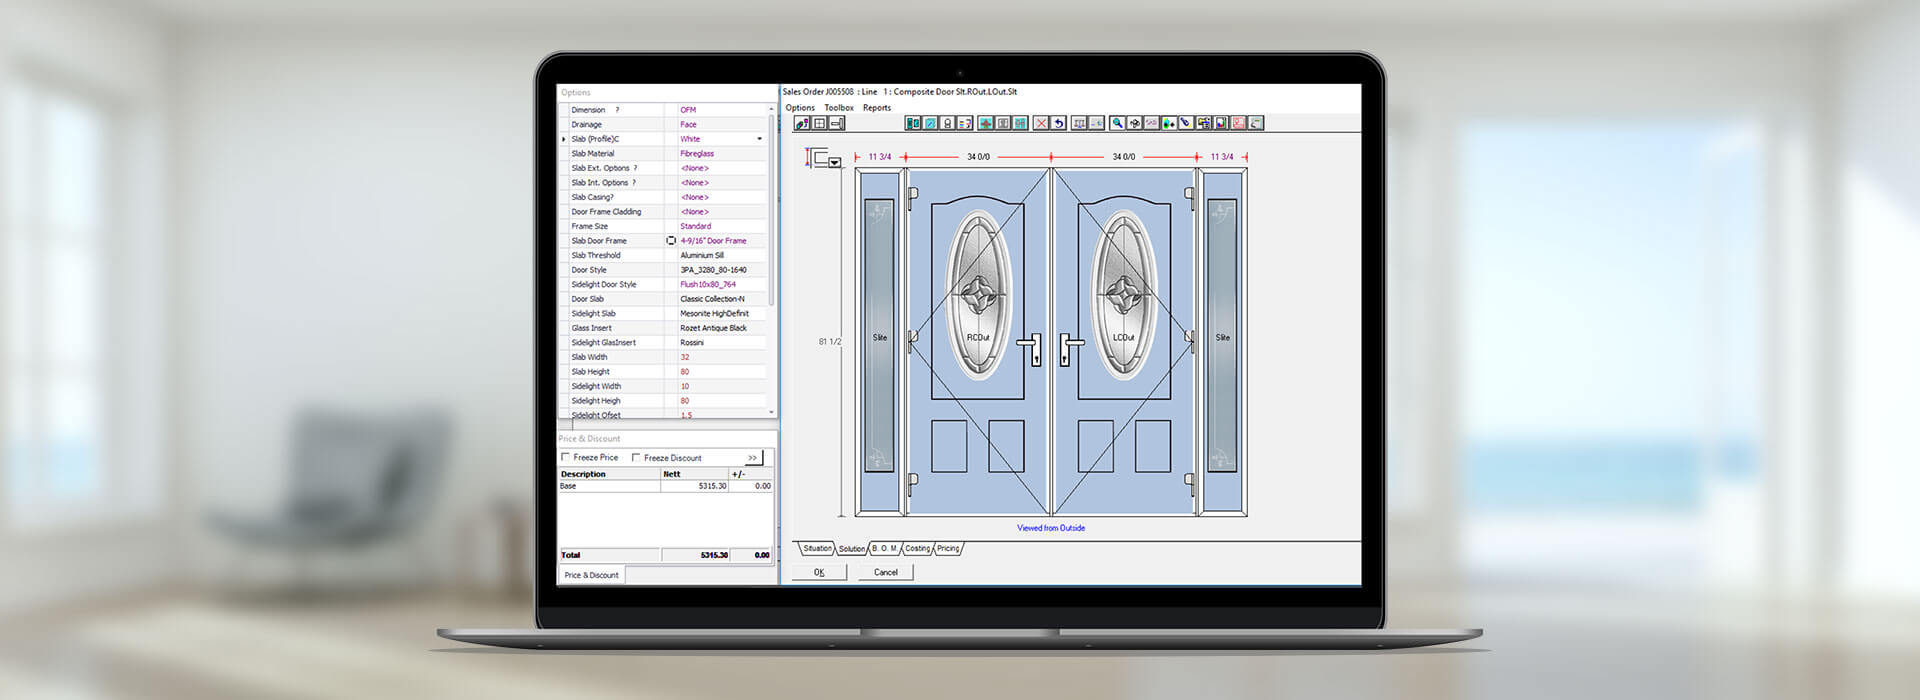Click the door handle hardware icon
Image resolution: width=1920 pixels, height=700 pixels.
[x=837, y=123]
